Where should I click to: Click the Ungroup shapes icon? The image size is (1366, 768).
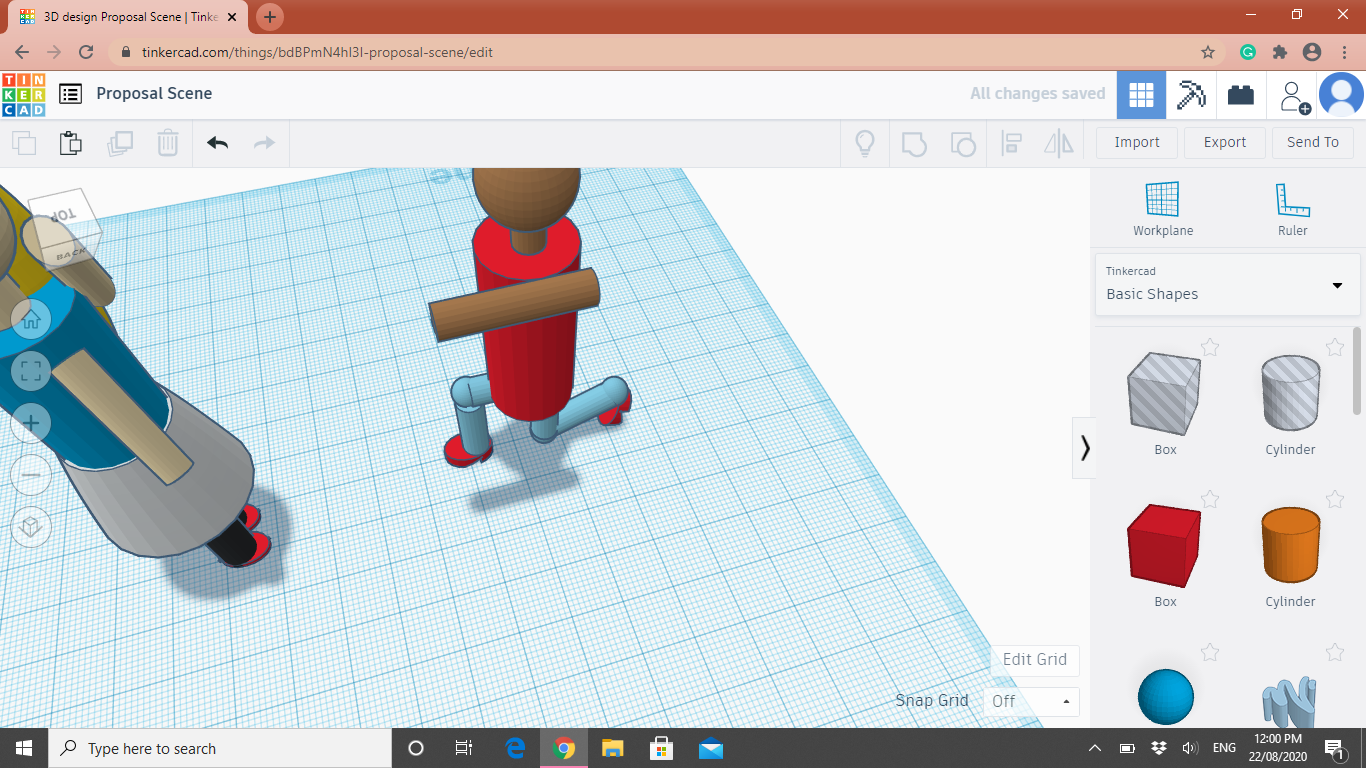(x=962, y=143)
